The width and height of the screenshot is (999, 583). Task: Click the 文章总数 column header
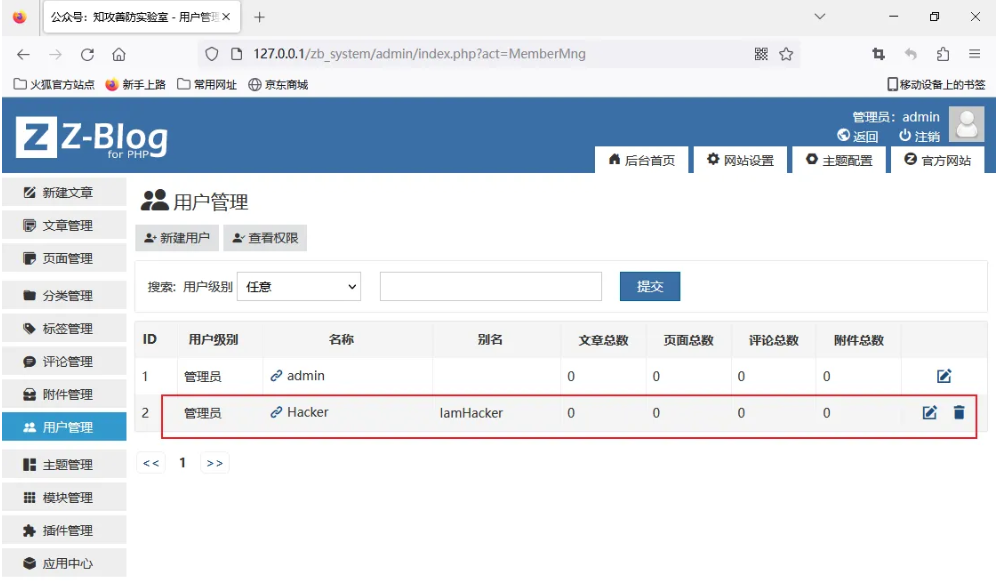click(x=603, y=340)
